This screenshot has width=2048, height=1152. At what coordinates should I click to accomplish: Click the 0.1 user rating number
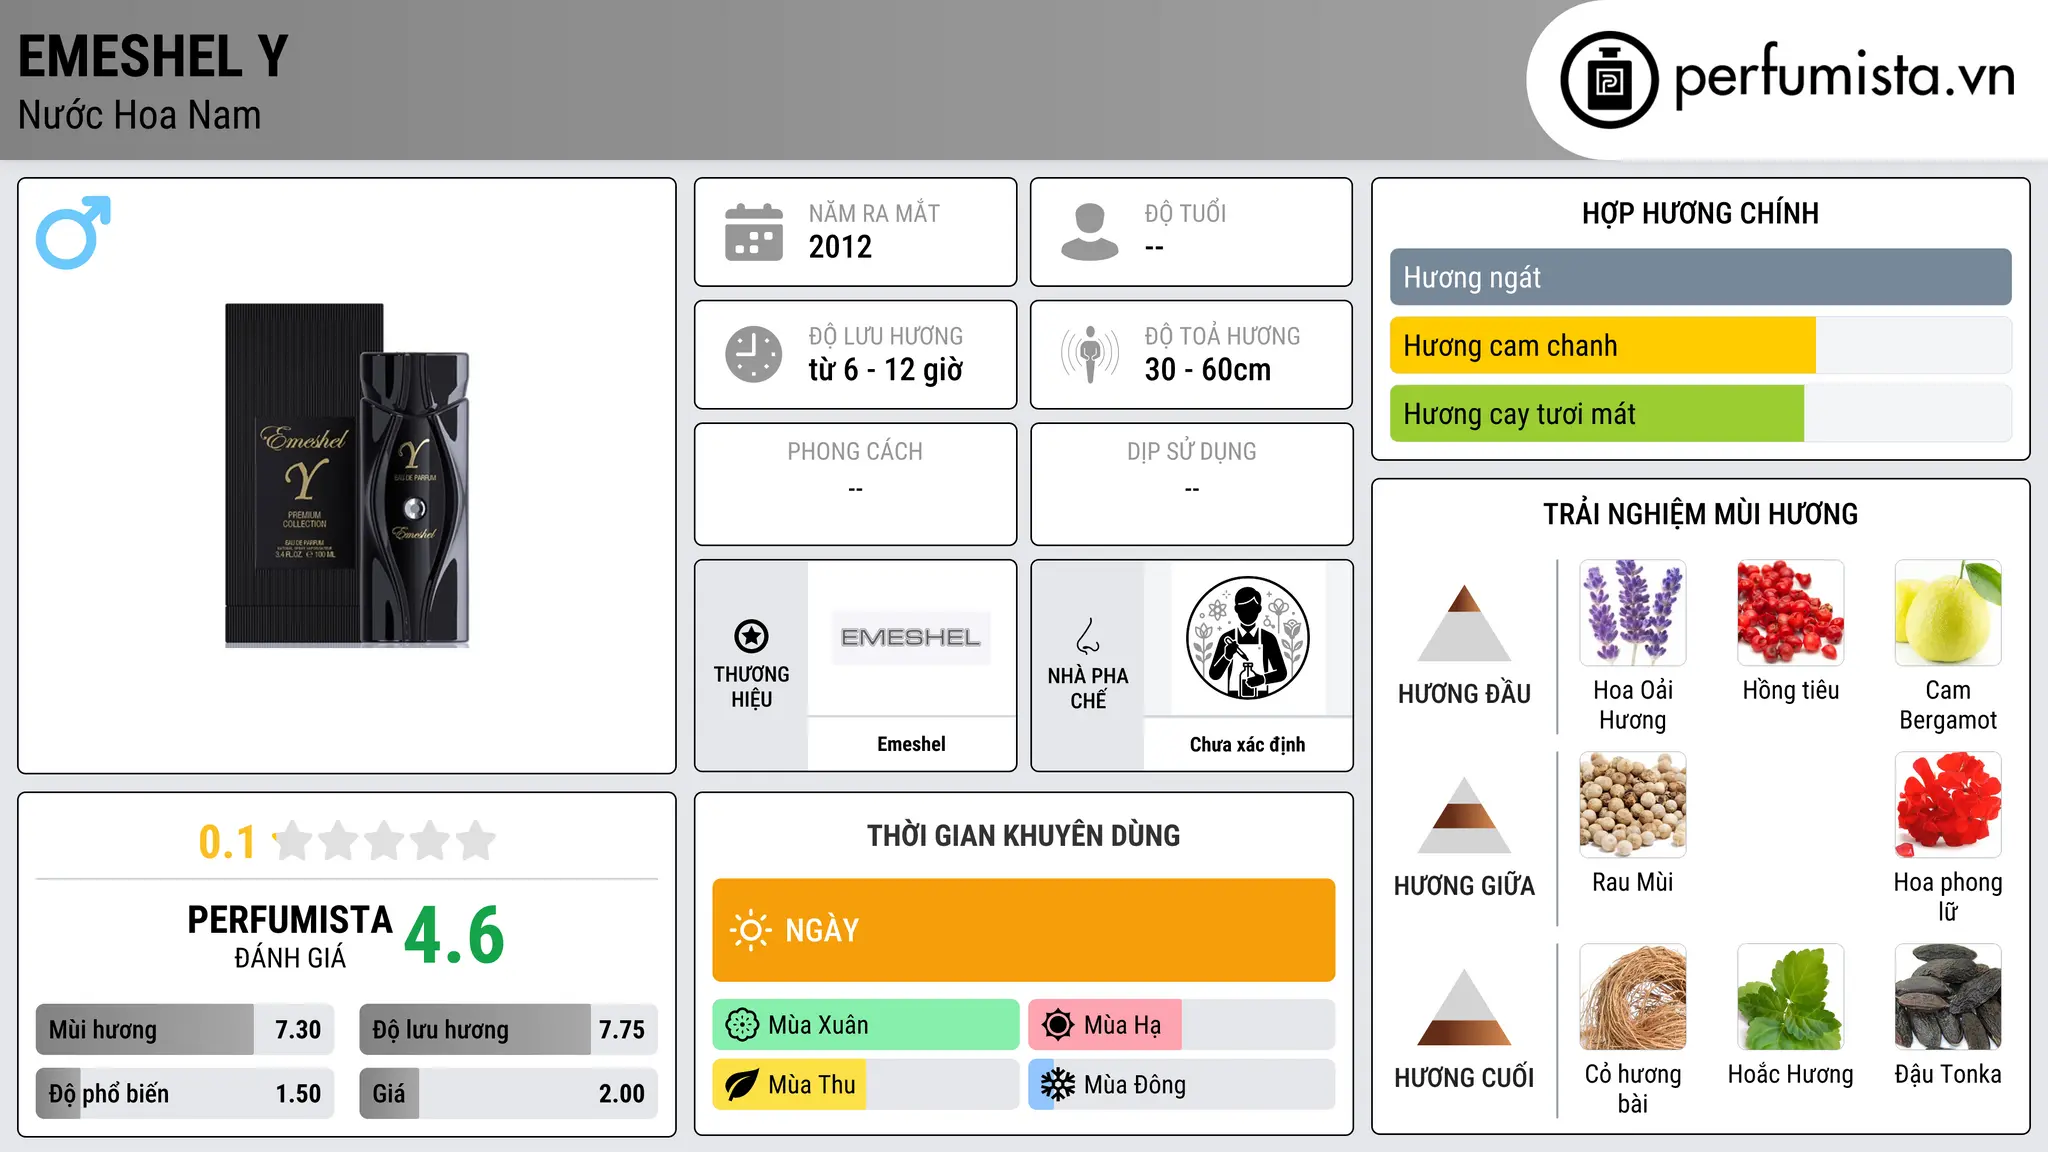[227, 842]
